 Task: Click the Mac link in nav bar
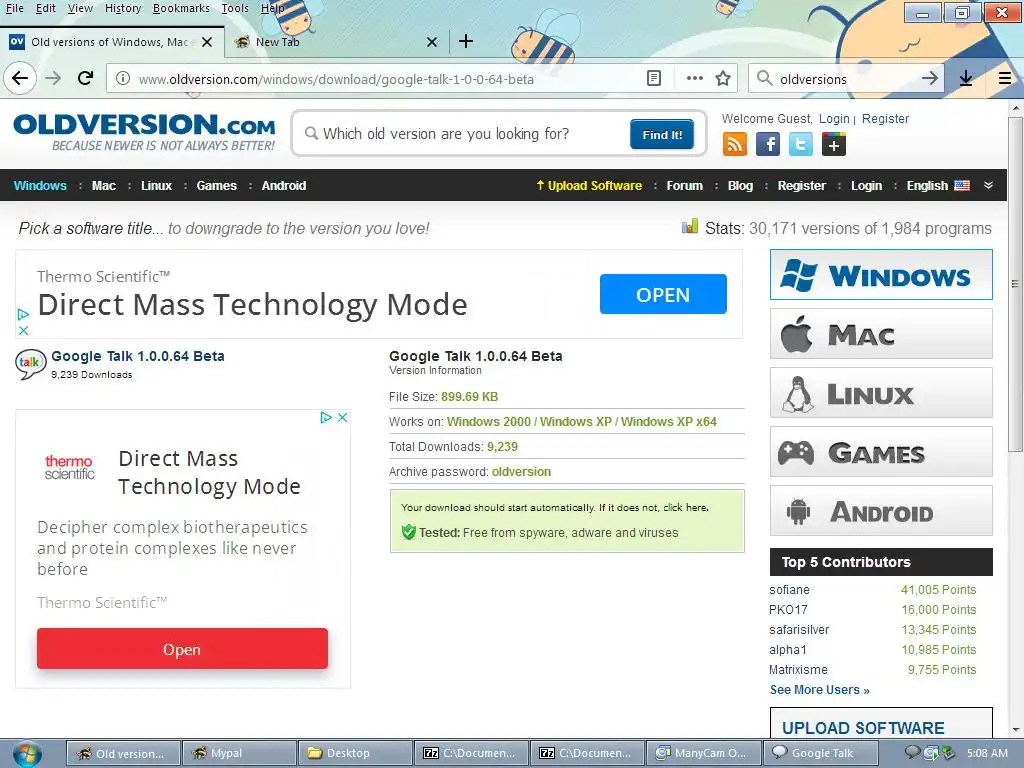tap(104, 185)
